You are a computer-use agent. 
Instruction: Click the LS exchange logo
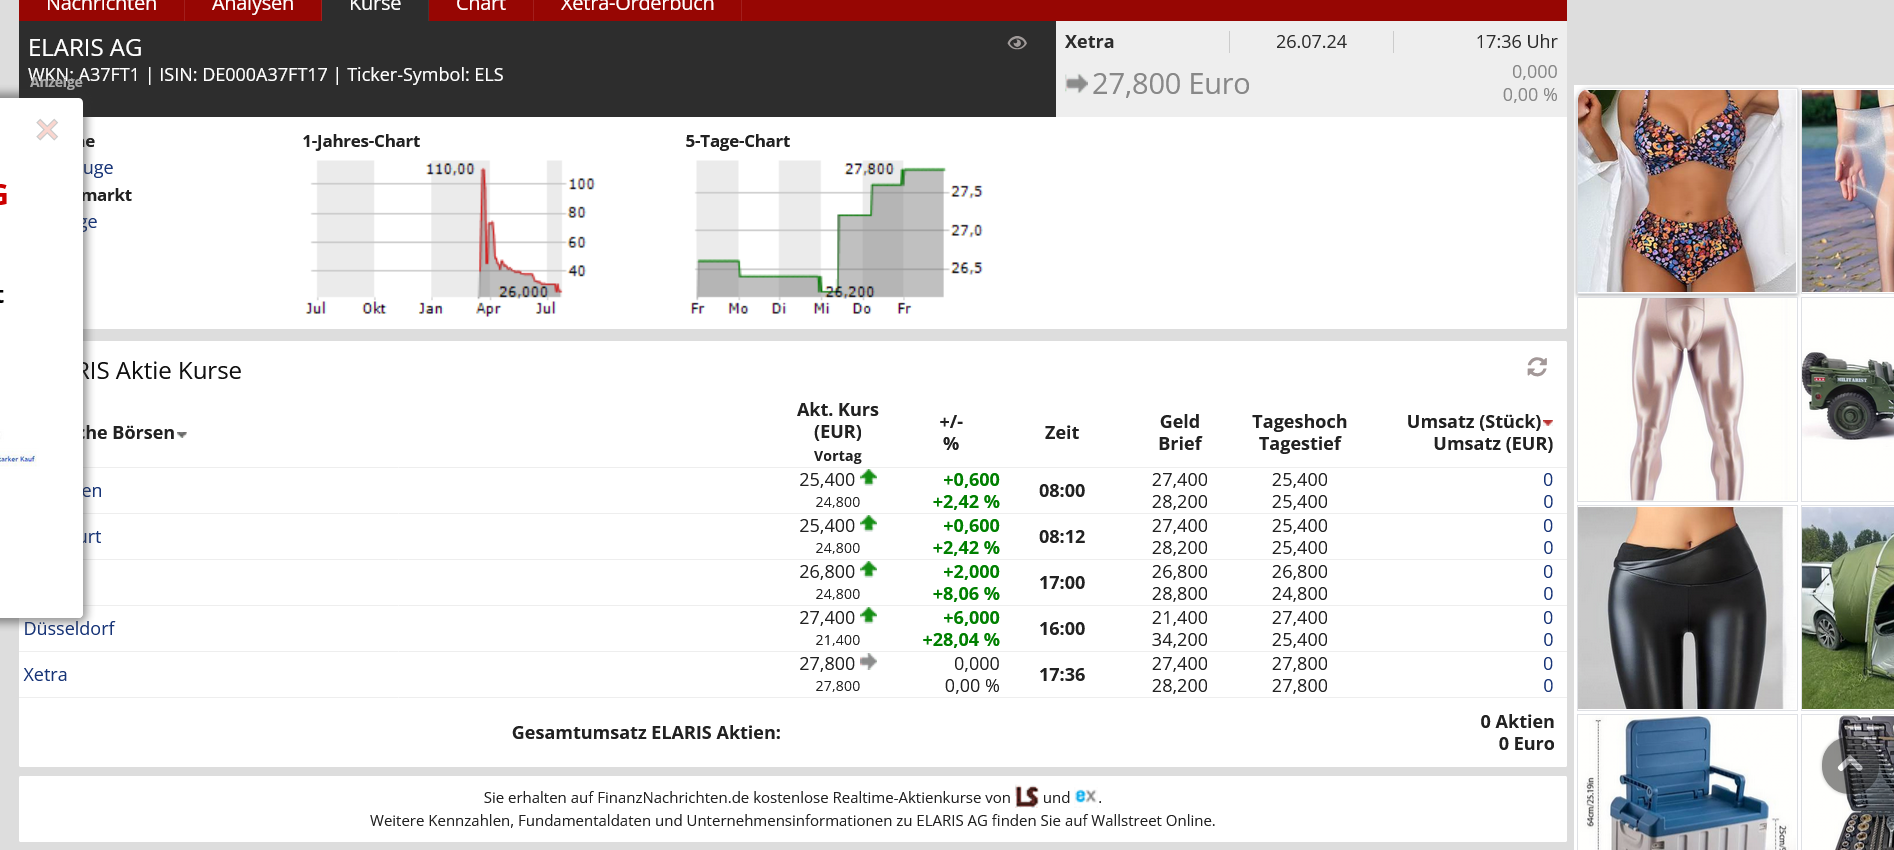point(1027,797)
